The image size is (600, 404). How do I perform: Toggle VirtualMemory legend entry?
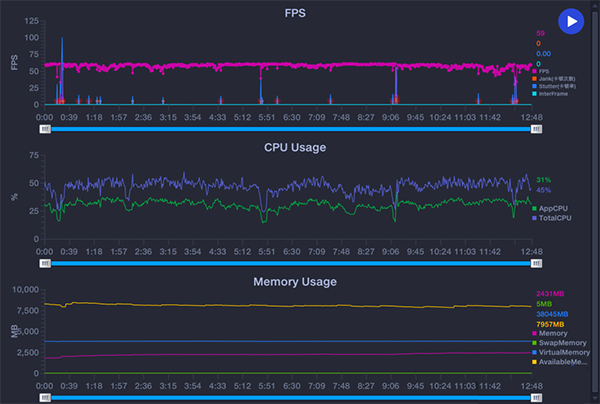pos(562,352)
